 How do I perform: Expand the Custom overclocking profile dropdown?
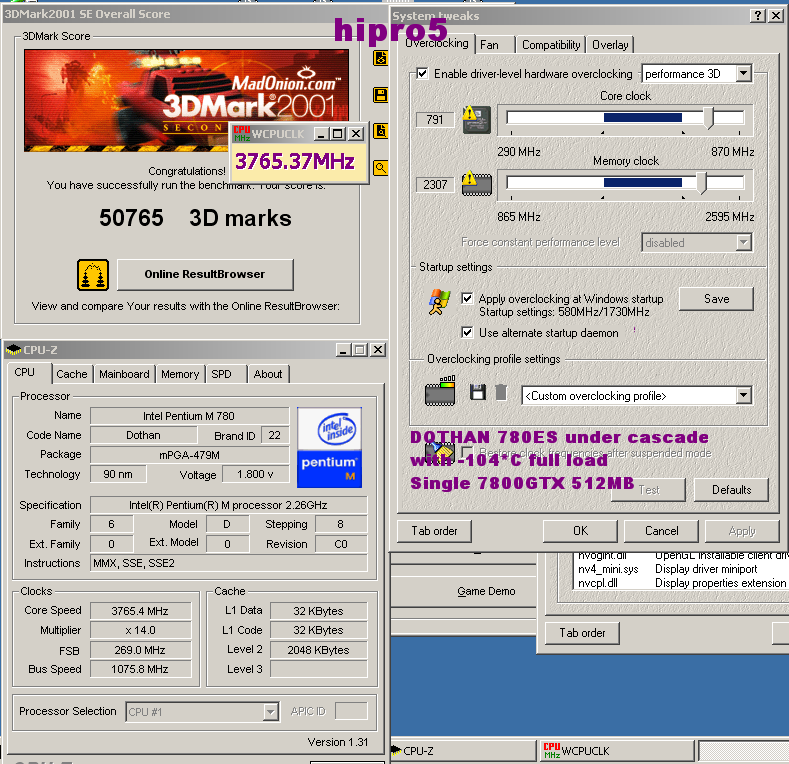(743, 396)
